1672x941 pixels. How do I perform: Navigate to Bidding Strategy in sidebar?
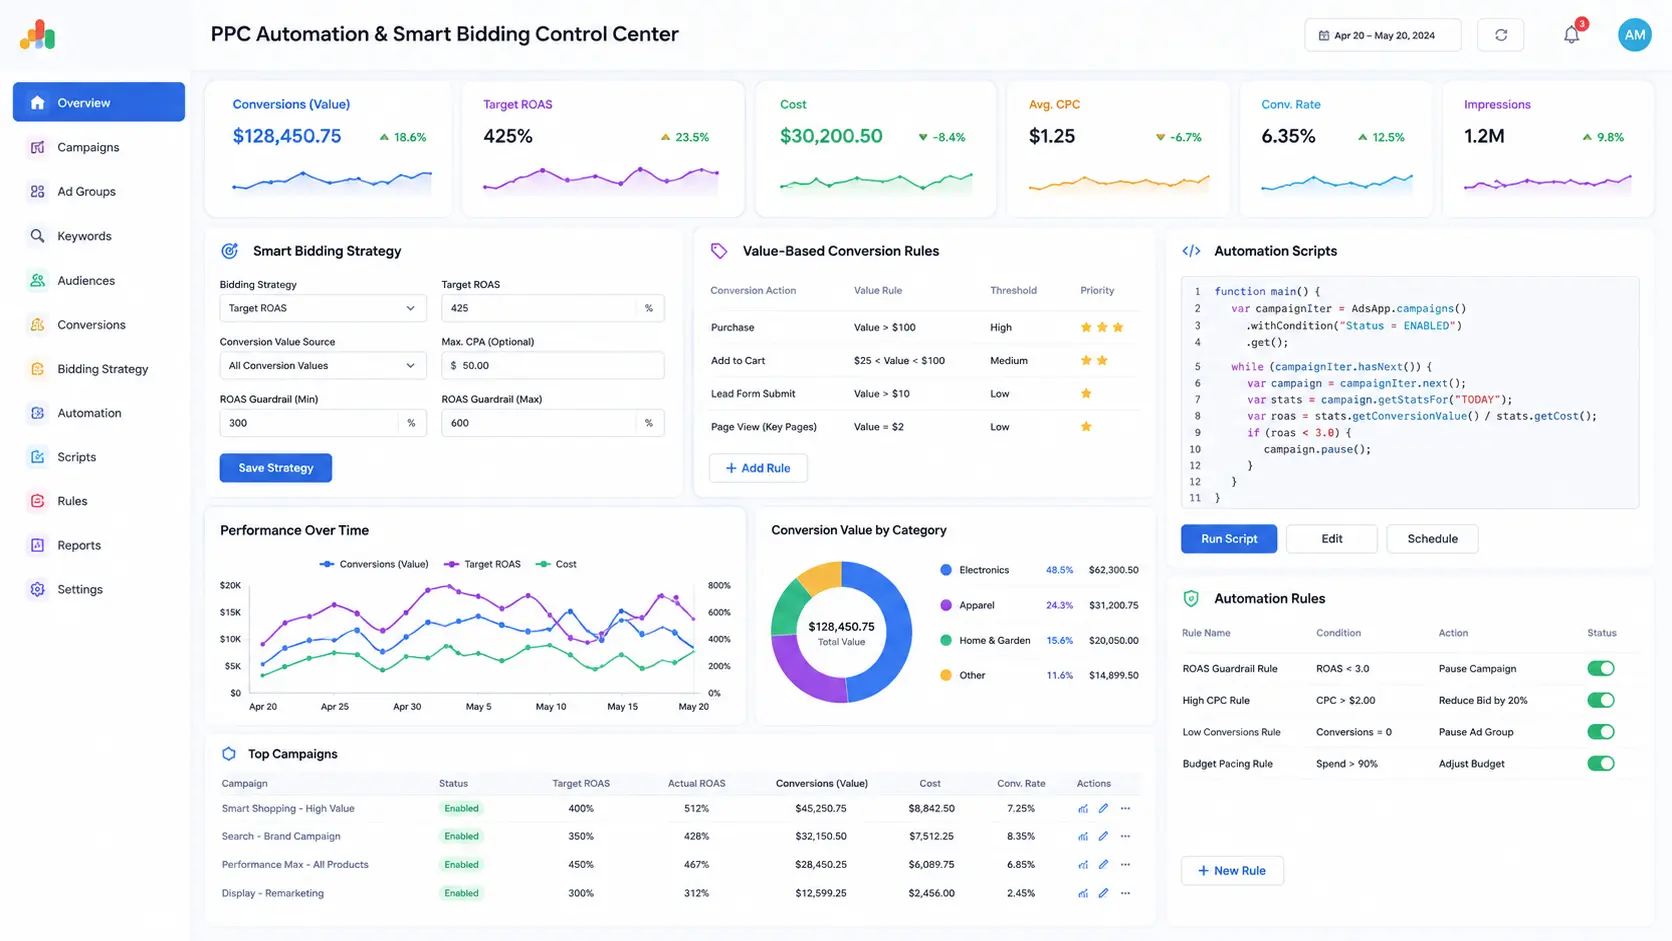click(98, 369)
